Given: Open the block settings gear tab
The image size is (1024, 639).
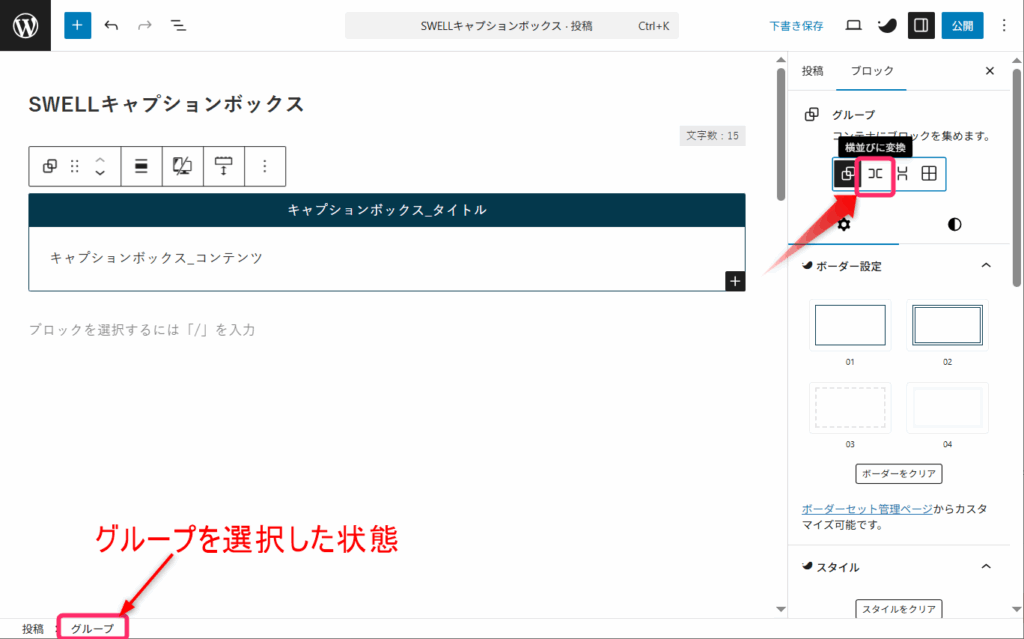Looking at the screenshot, I should (x=844, y=225).
